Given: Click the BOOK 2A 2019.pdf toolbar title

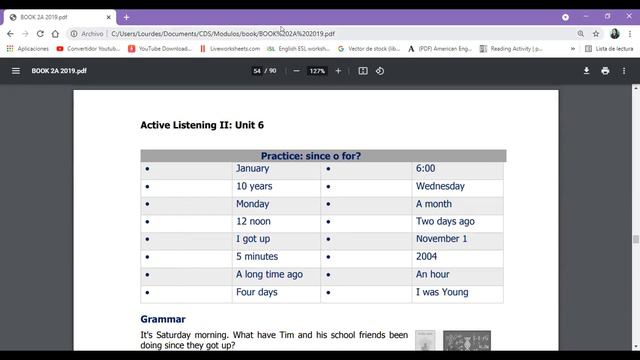Looking at the screenshot, I should pyautogui.click(x=59, y=71).
